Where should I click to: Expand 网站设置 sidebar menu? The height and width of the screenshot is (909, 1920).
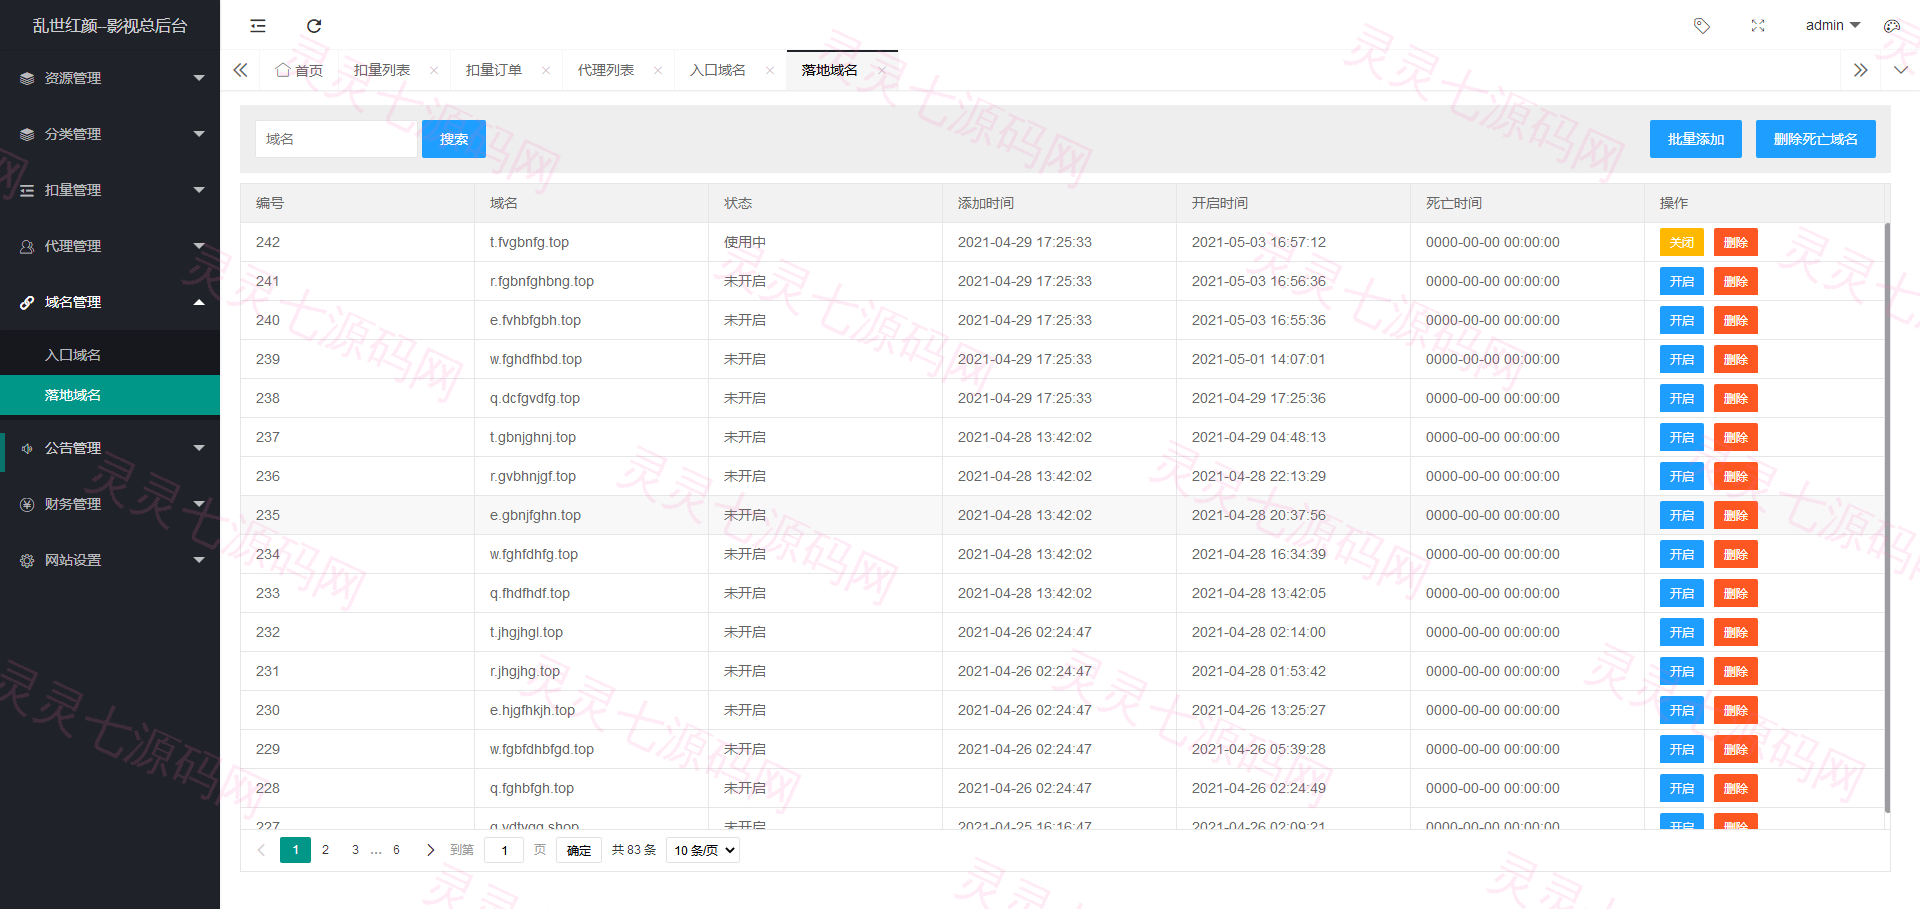pos(110,560)
